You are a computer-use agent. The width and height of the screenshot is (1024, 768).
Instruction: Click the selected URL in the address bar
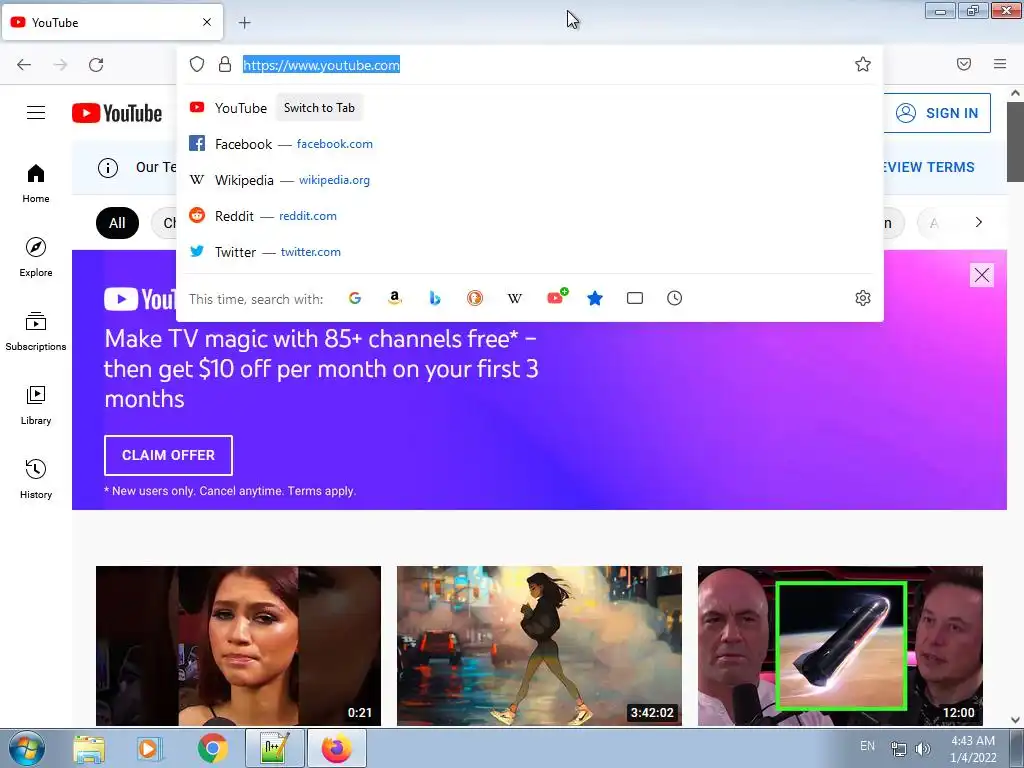tap(321, 65)
